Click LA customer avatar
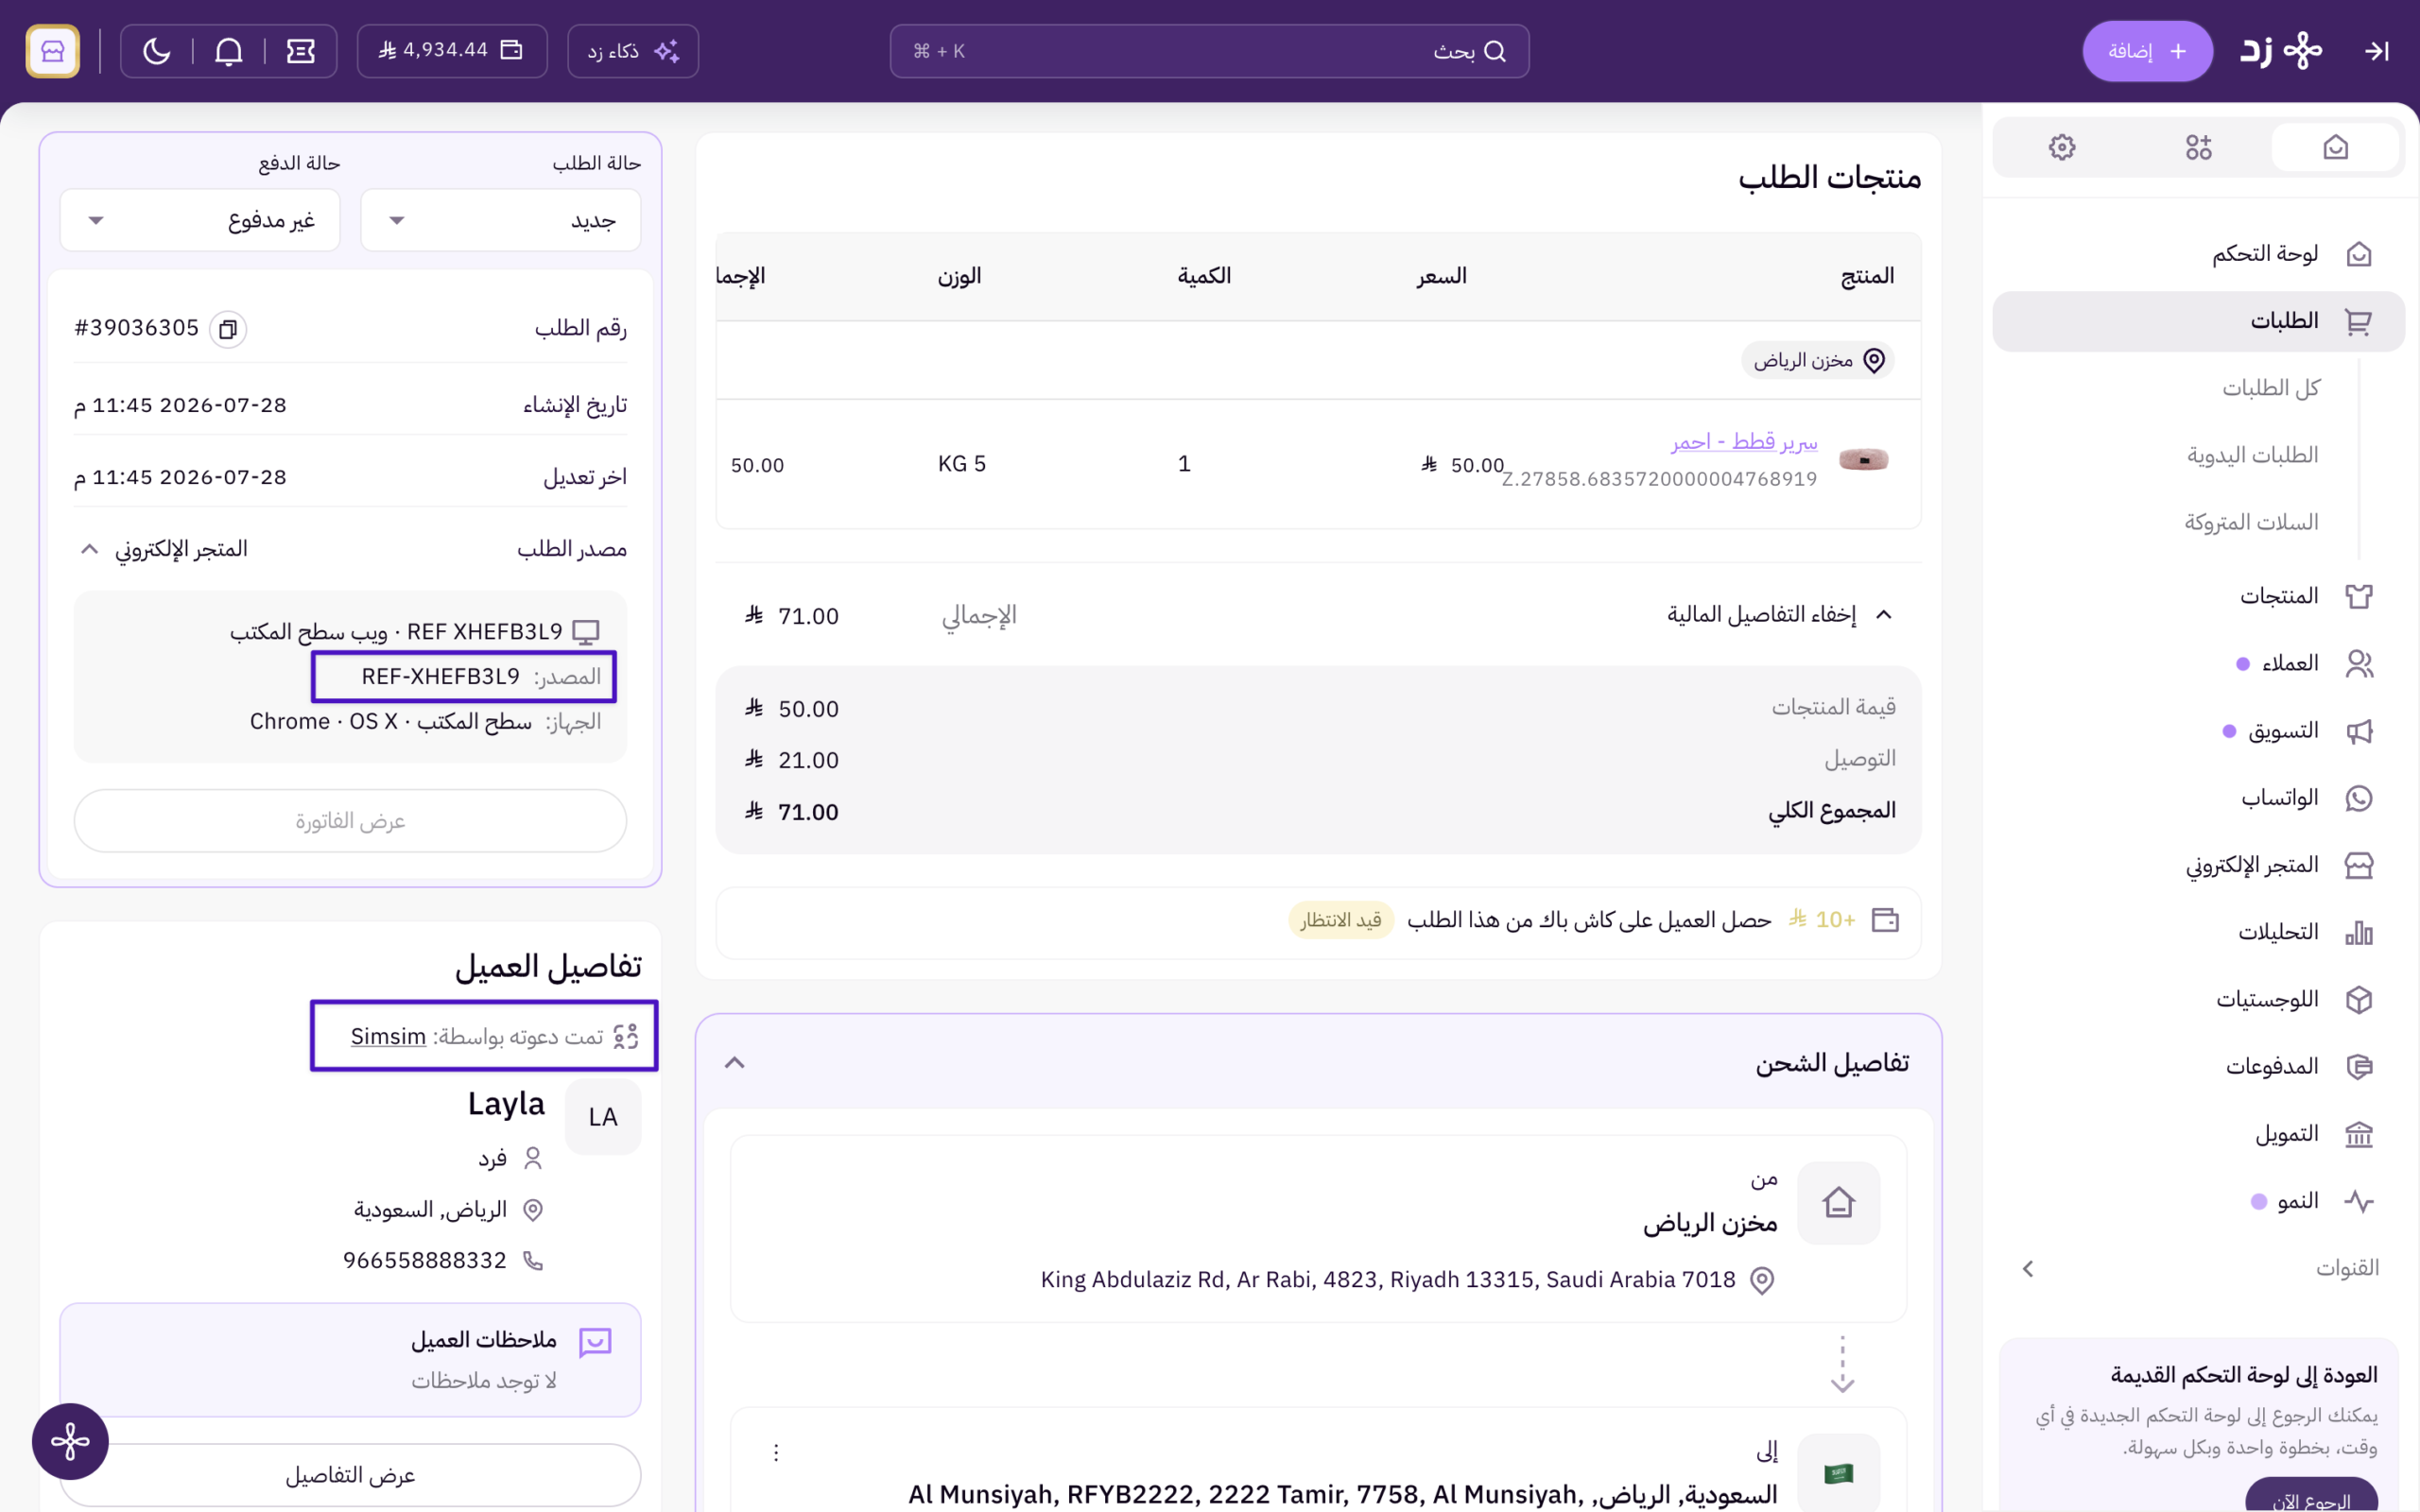The height and width of the screenshot is (1512, 2420). coord(603,1117)
